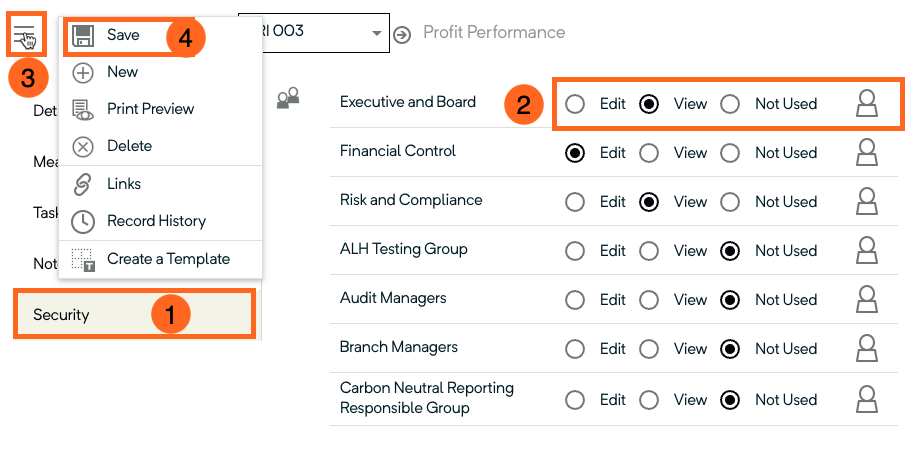Open the Security section
The width and height of the screenshot is (916, 452).
(135, 315)
